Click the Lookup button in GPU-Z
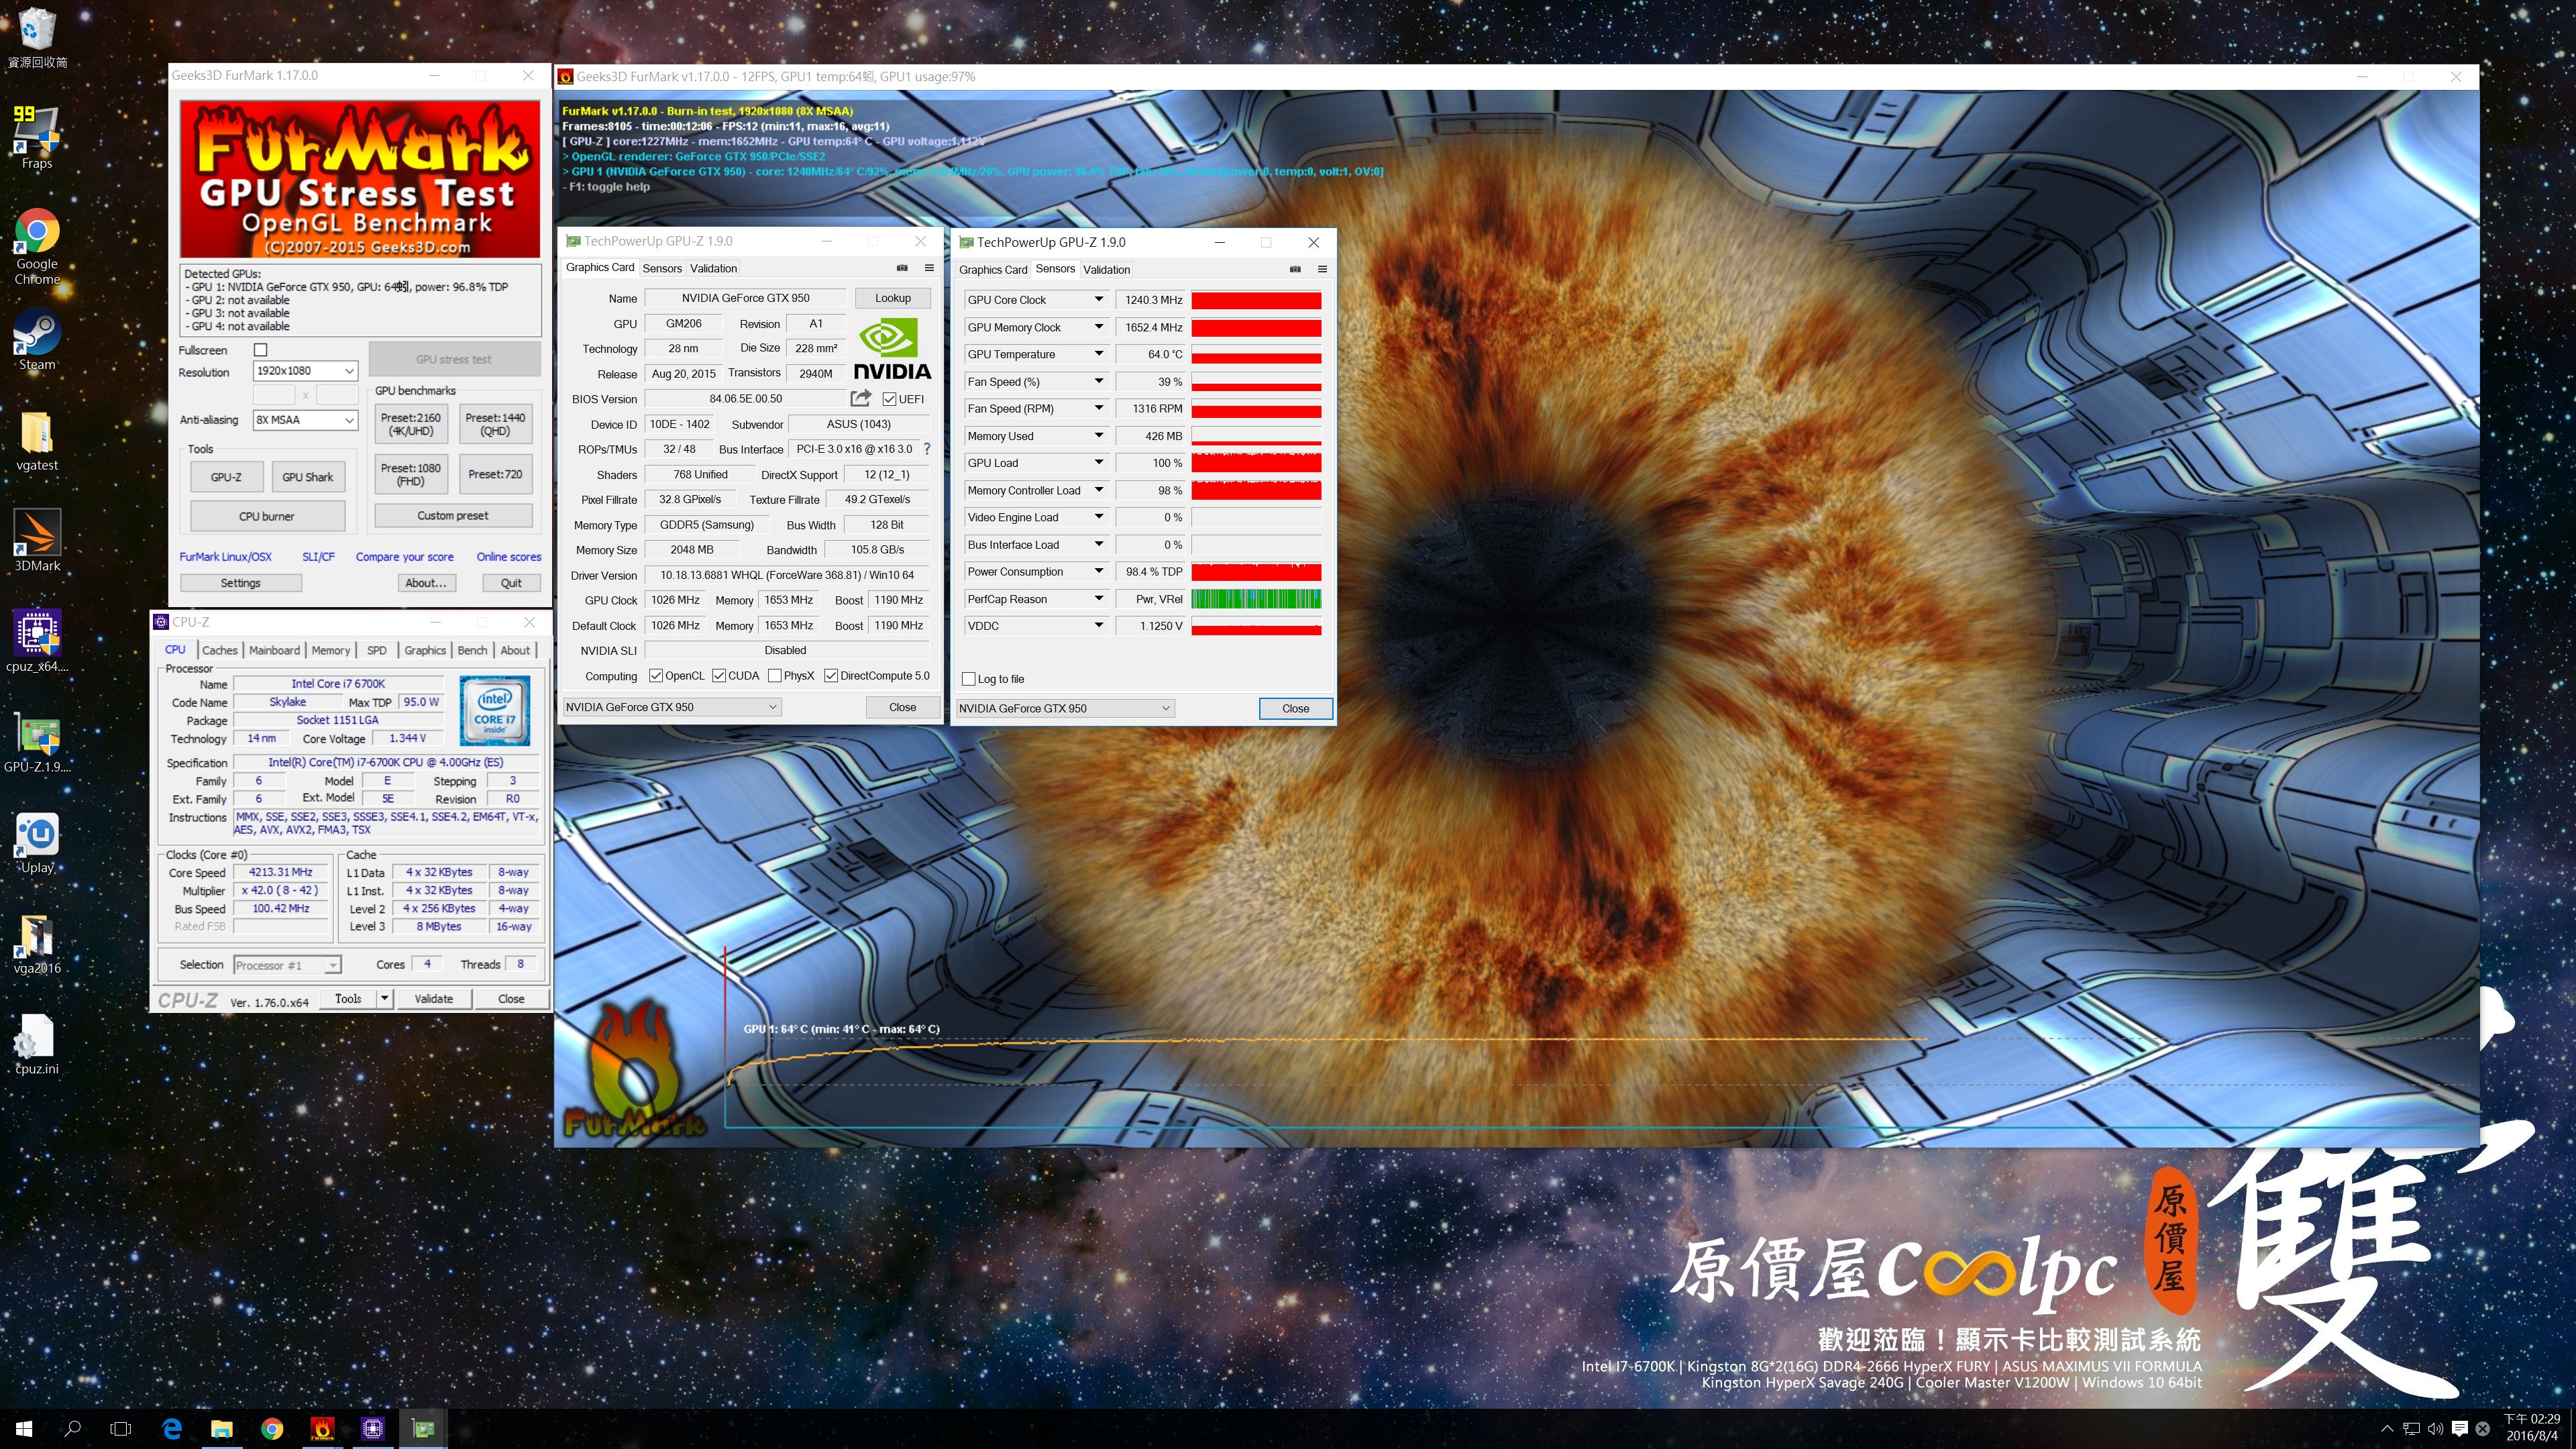 click(x=892, y=298)
